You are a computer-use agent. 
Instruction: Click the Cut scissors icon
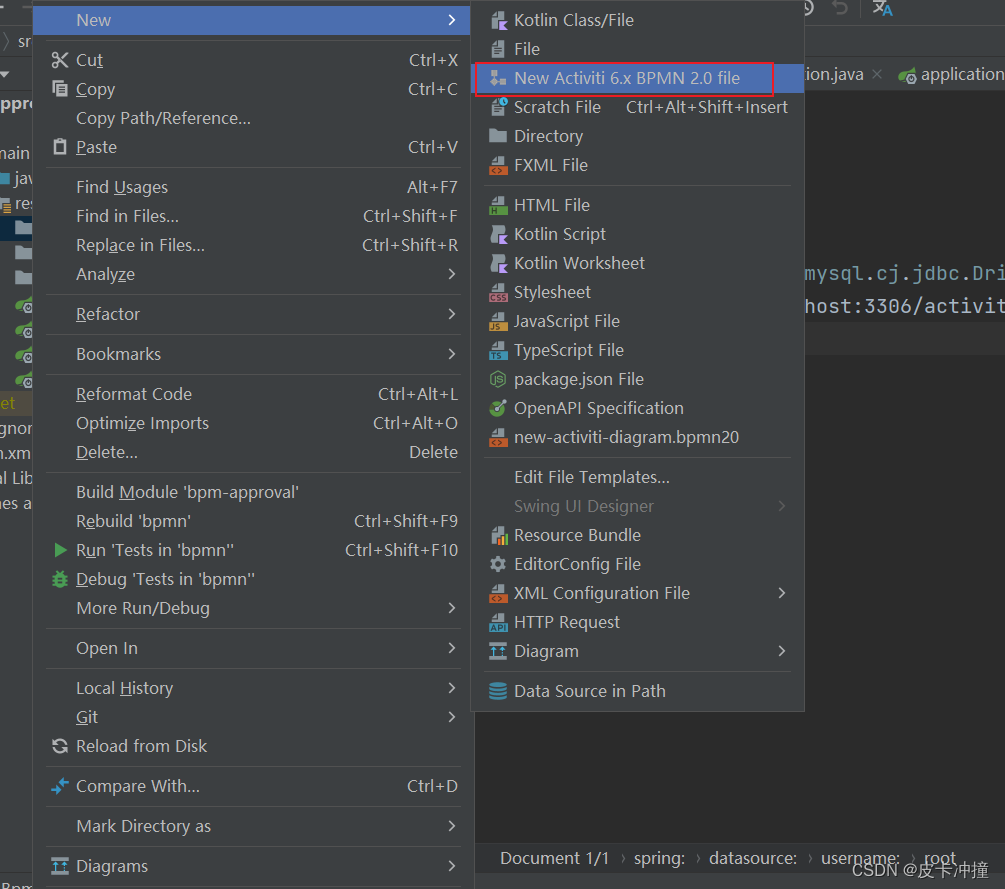click(x=60, y=60)
